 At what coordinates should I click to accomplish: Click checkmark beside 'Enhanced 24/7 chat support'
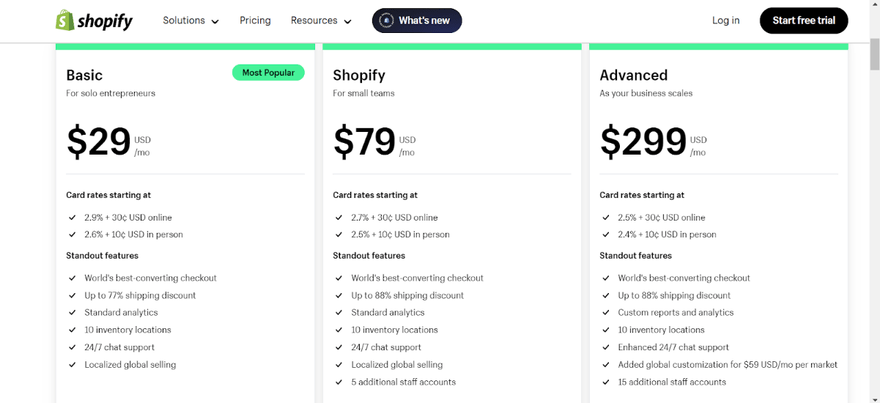(x=605, y=347)
